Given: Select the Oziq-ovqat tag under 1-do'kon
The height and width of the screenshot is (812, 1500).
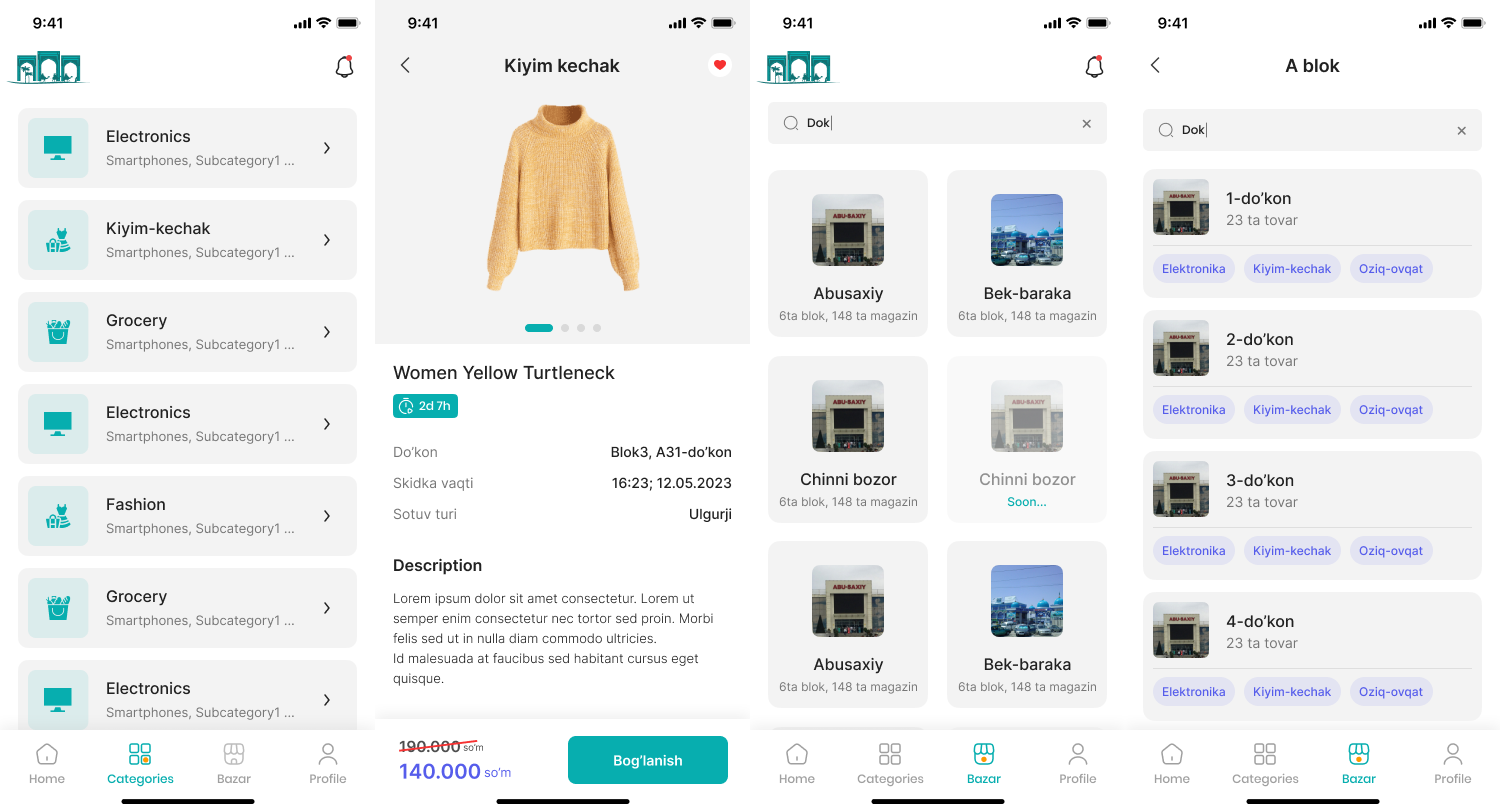Looking at the screenshot, I should [x=1390, y=269].
